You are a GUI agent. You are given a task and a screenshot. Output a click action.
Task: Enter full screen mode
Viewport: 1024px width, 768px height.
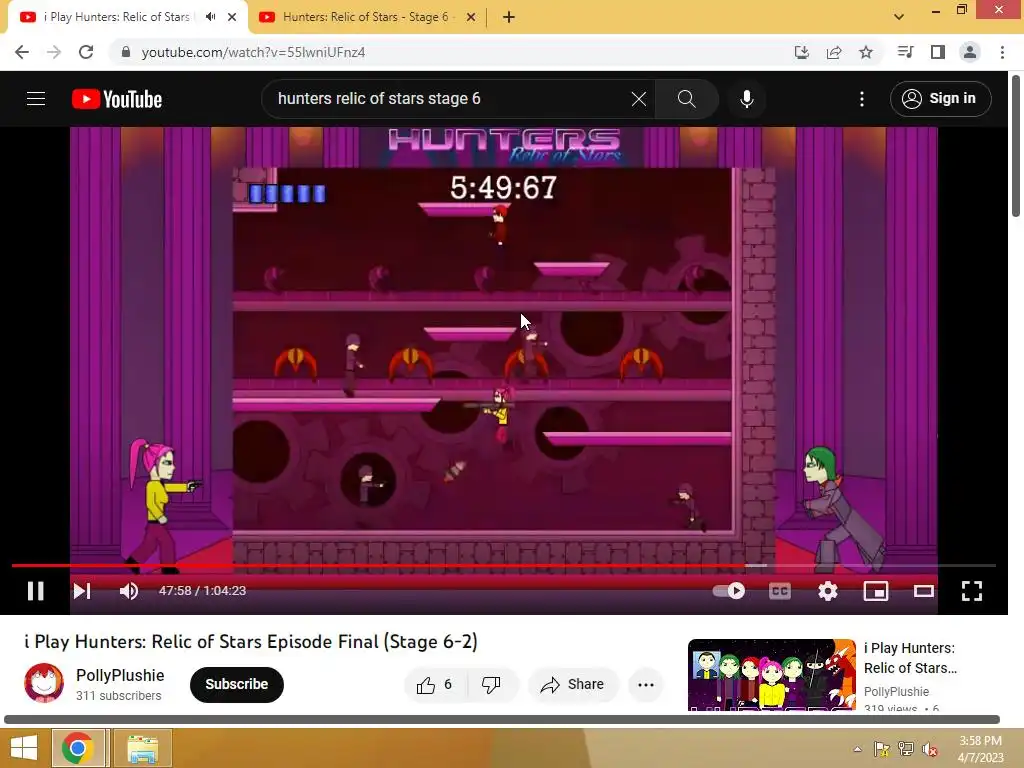point(972,591)
